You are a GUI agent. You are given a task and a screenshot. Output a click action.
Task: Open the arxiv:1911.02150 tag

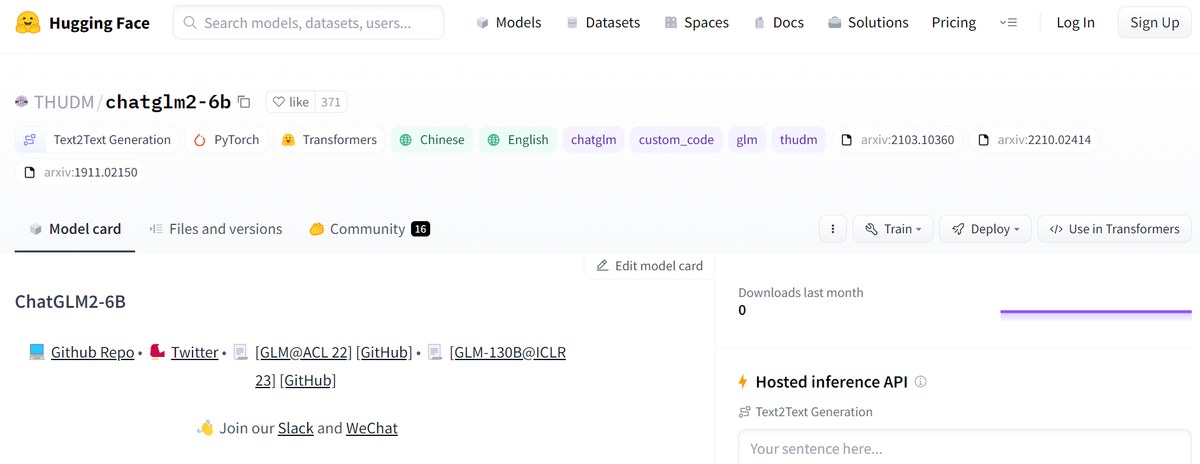pos(81,173)
